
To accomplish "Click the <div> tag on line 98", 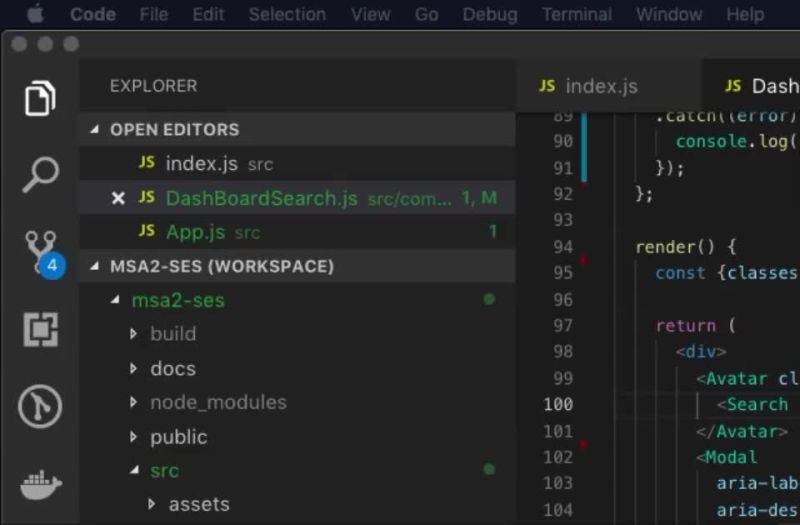I will 701,352.
